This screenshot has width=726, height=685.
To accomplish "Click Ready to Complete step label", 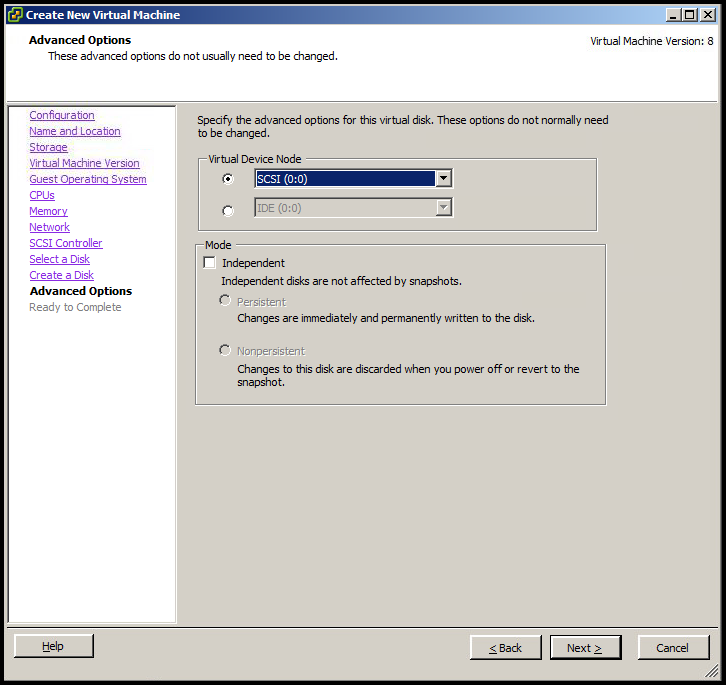I will 75,307.
